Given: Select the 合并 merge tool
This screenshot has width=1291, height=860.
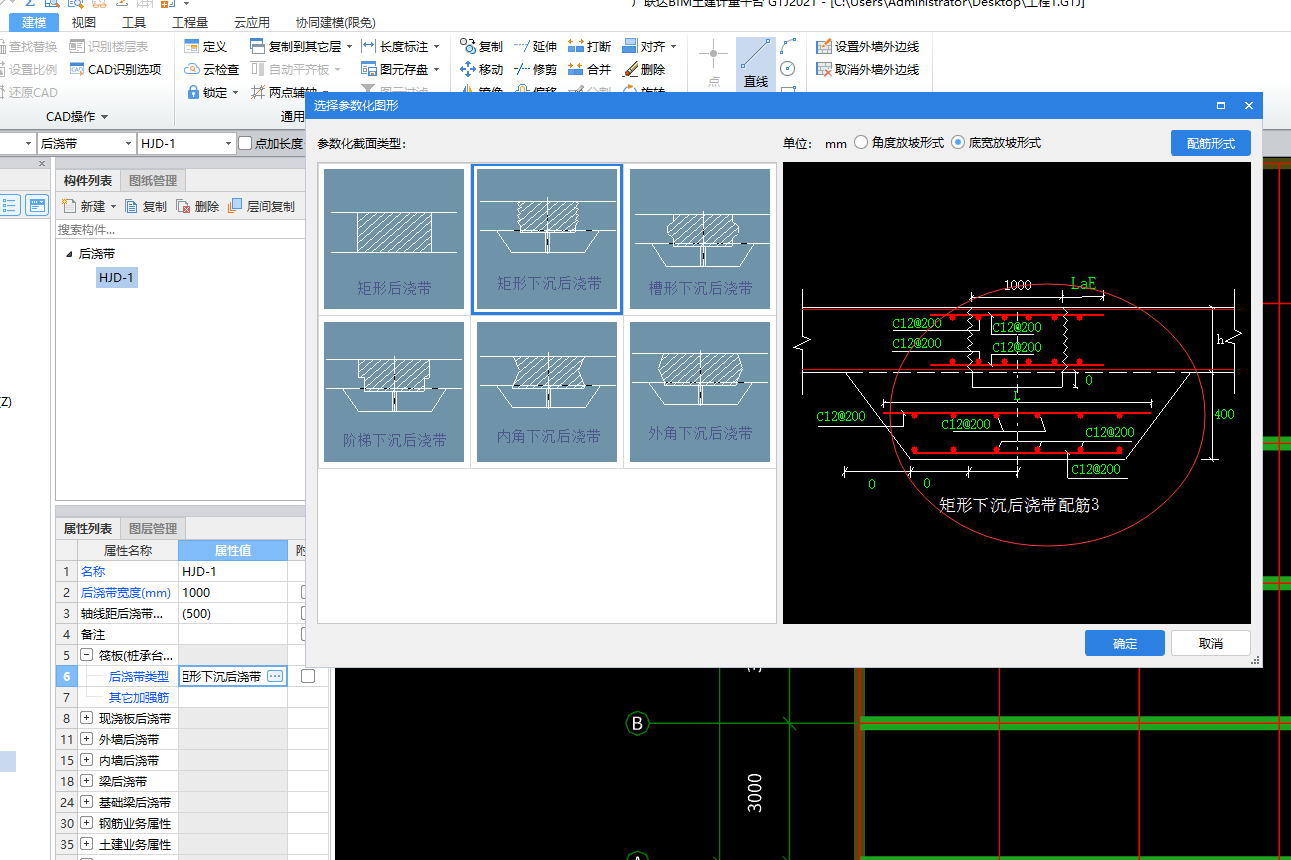Looking at the screenshot, I should [x=589, y=69].
